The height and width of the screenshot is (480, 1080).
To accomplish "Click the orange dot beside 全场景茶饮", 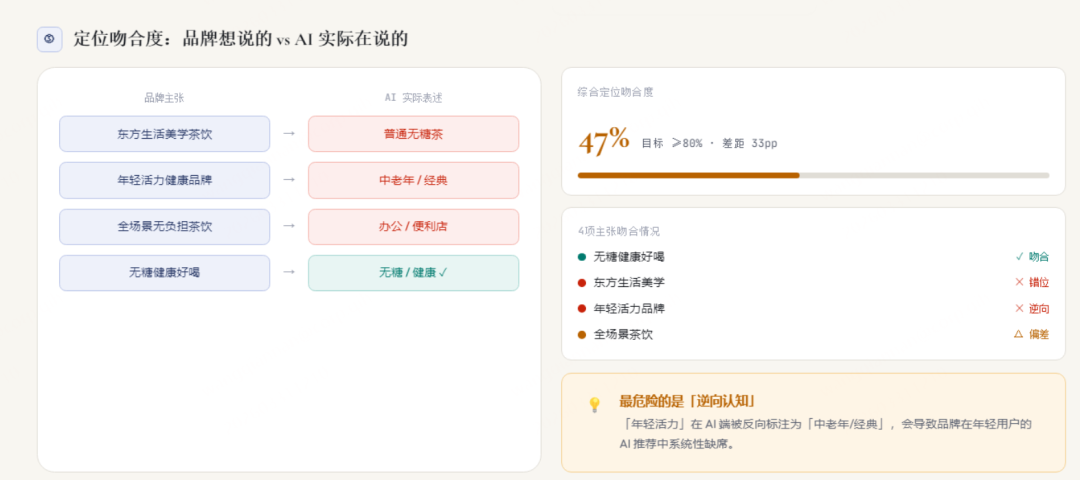I will [x=582, y=334].
